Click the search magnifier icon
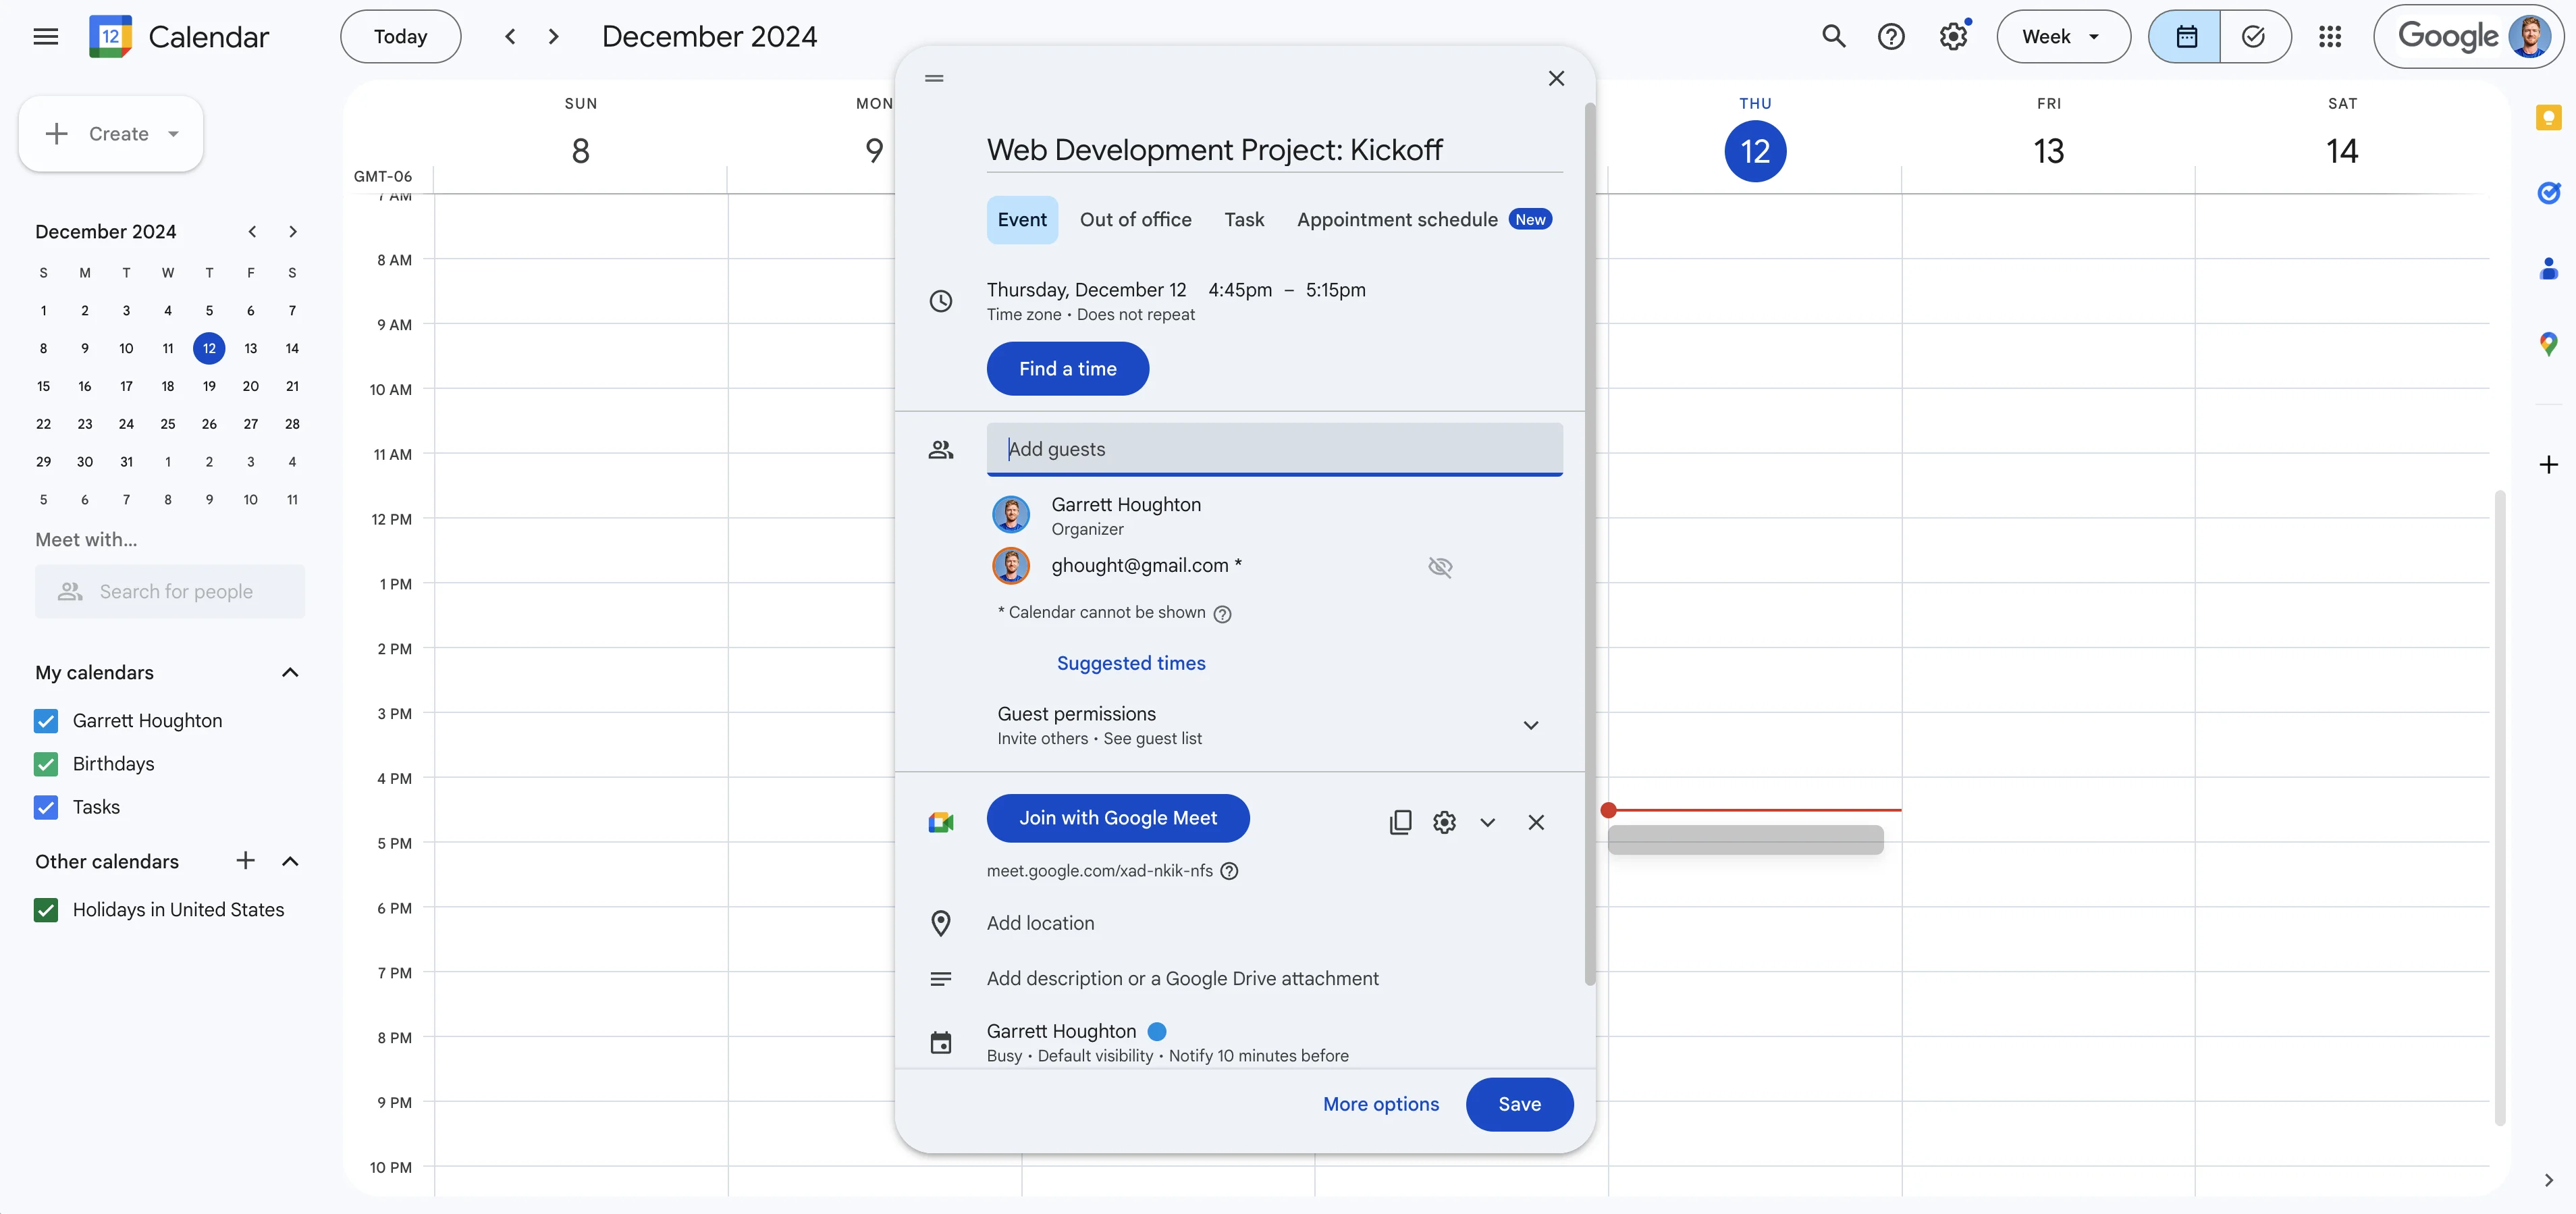 pos(1833,37)
